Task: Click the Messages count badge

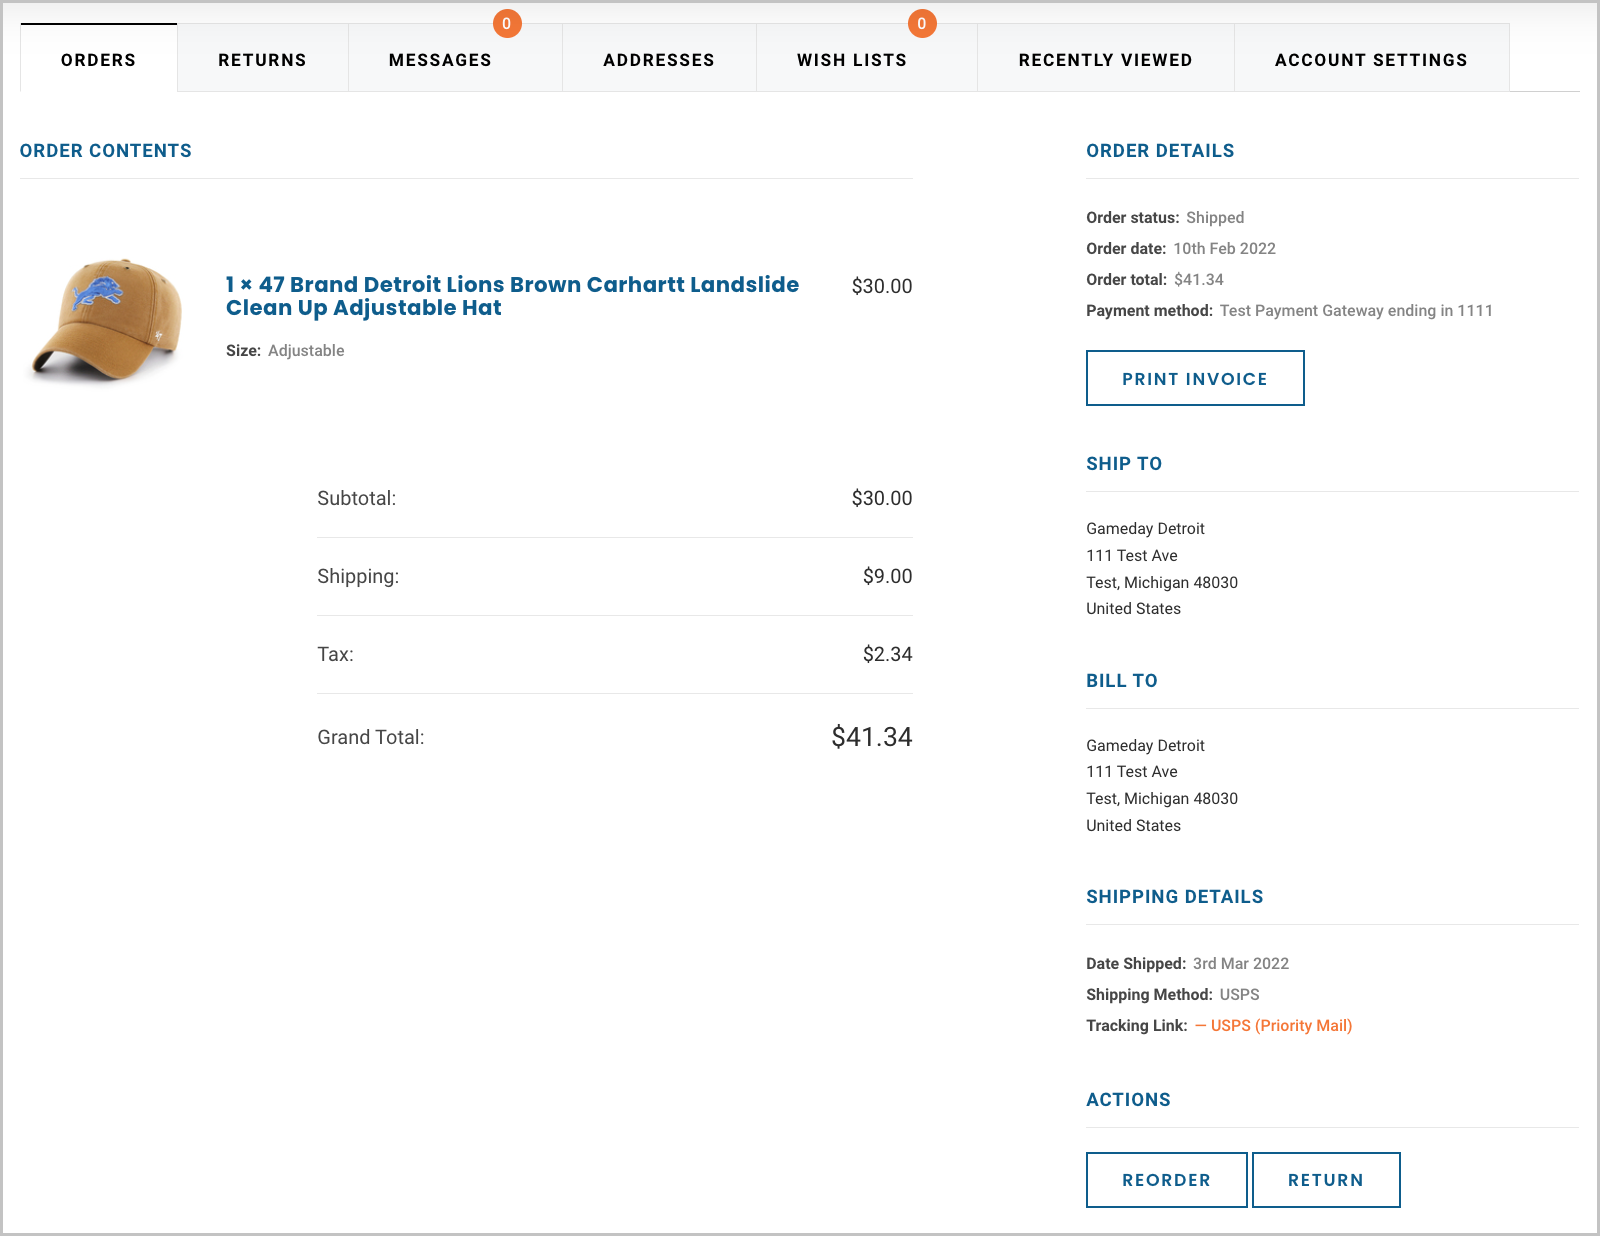Action: 507,23
